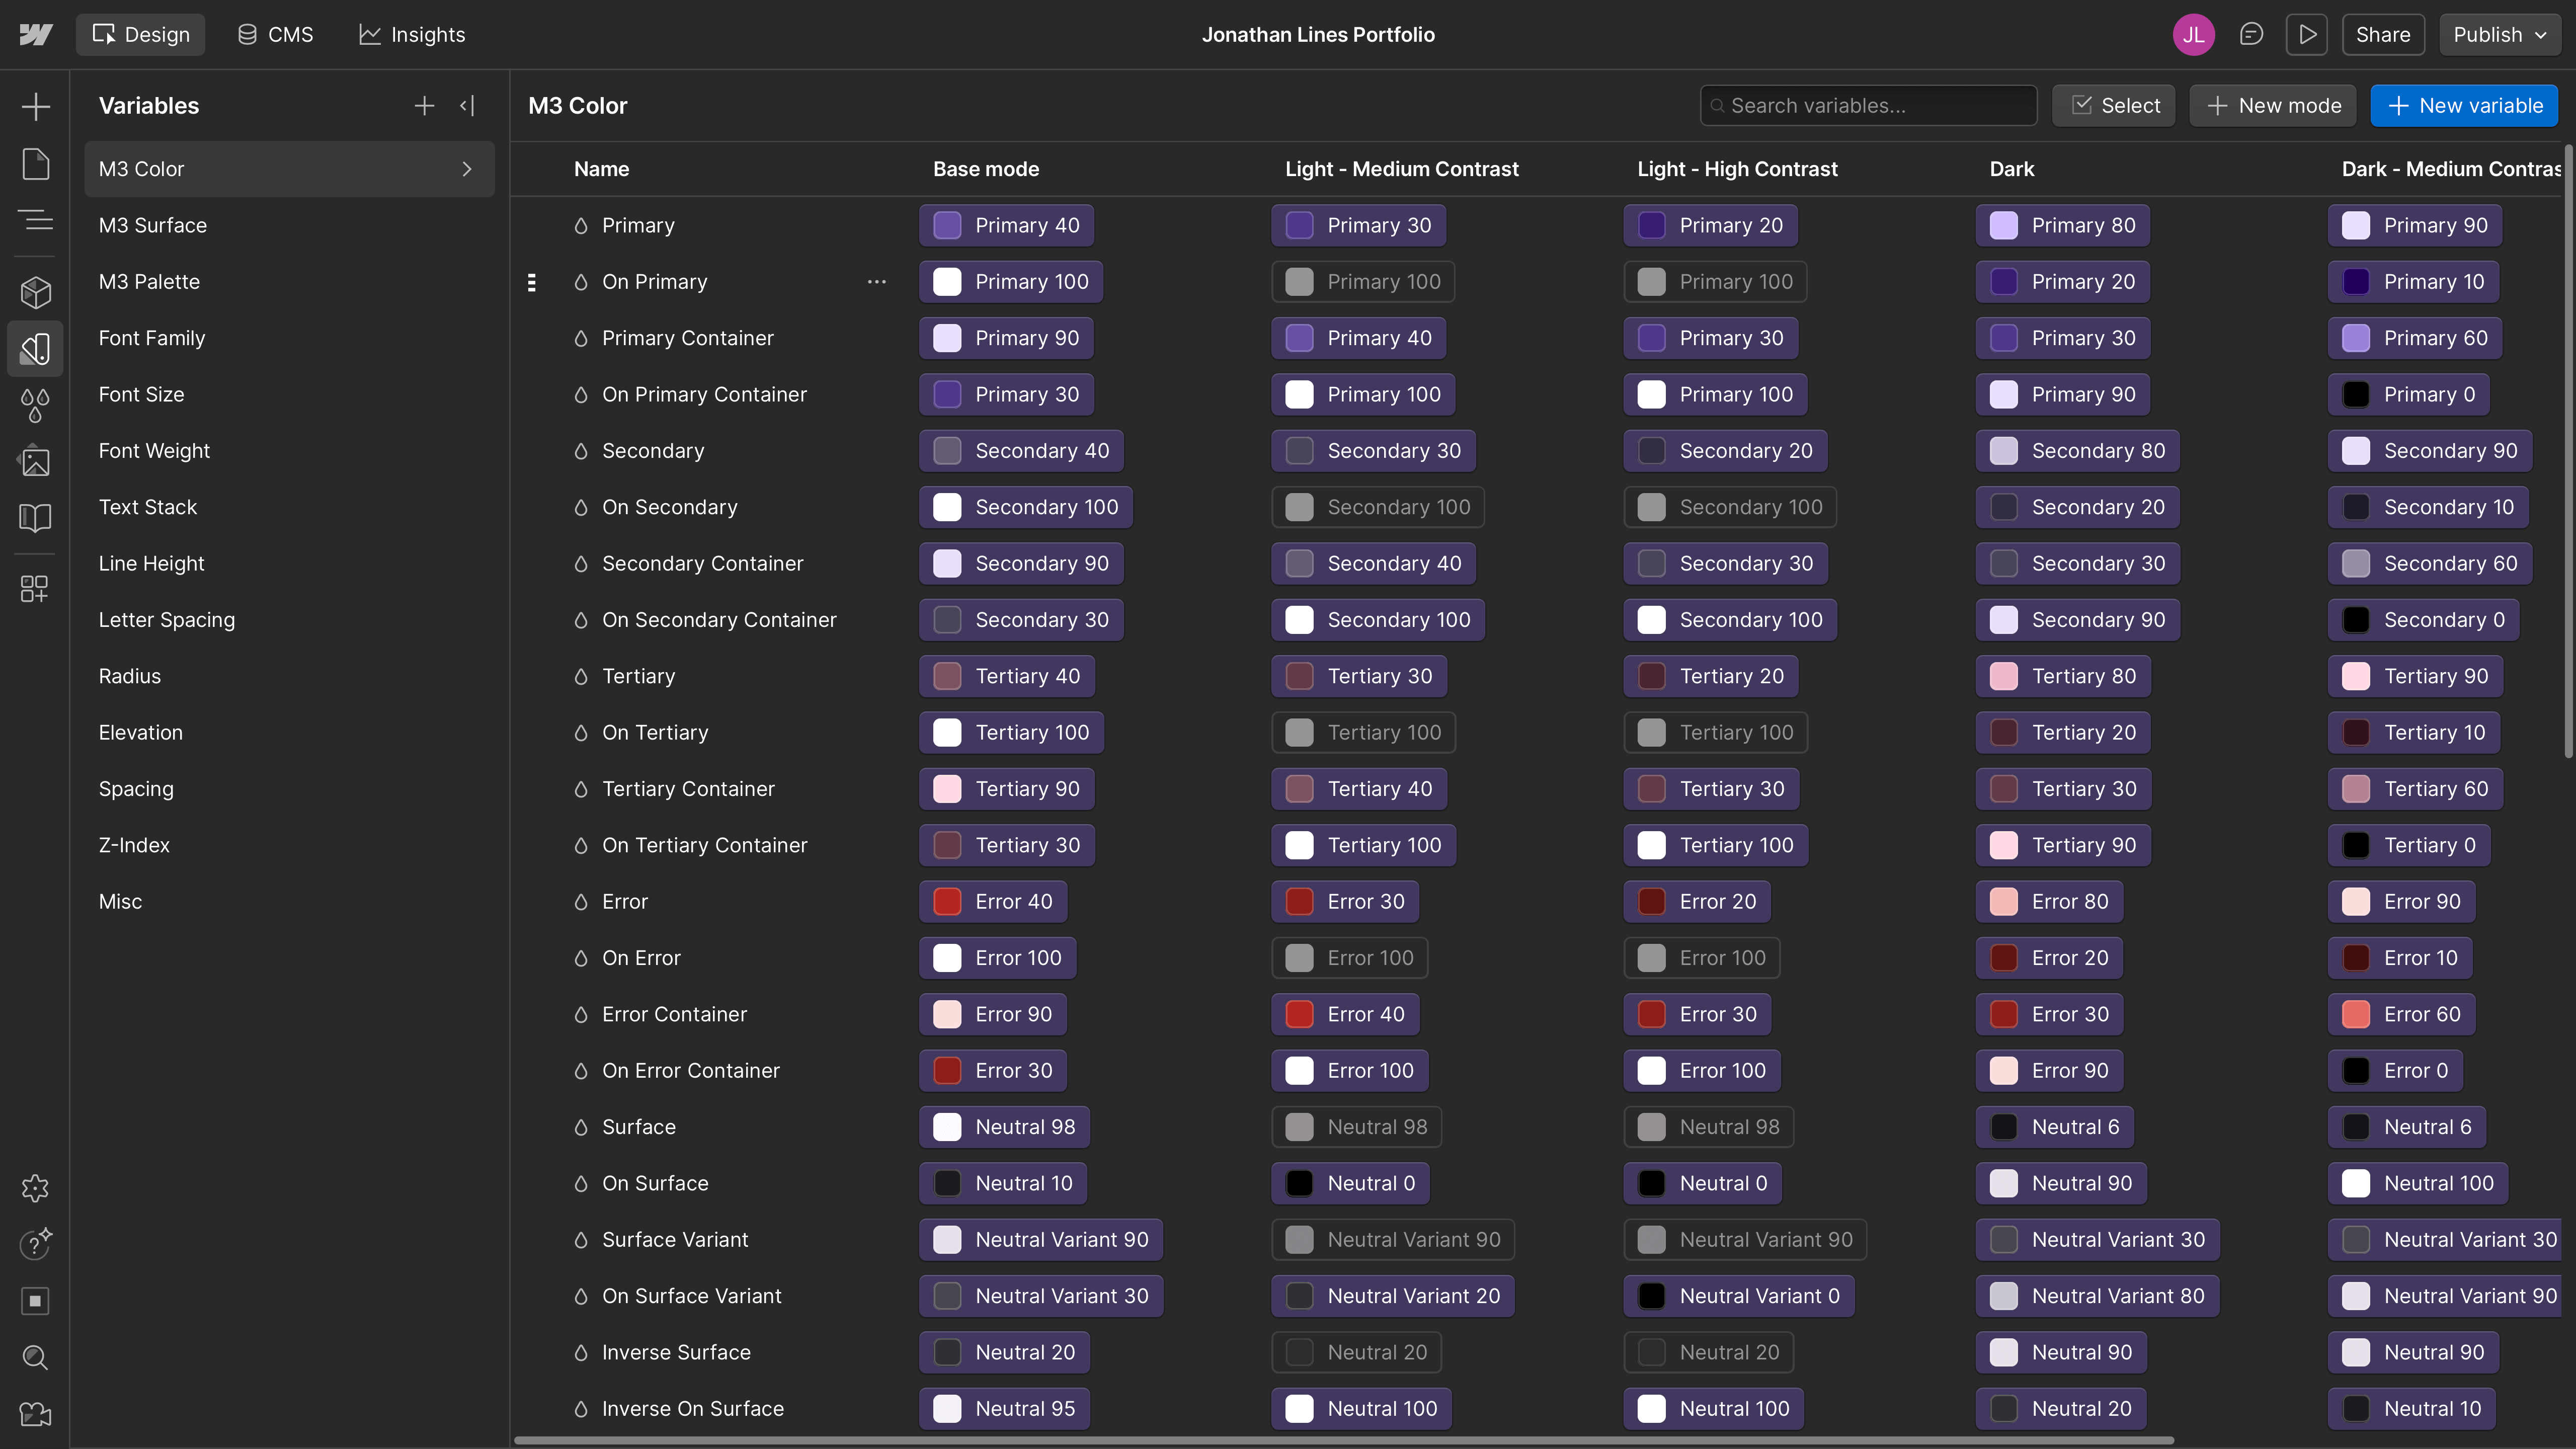Click the droplet icon beside Primary variable
The width and height of the screenshot is (2576, 1449).
(x=581, y=226)
